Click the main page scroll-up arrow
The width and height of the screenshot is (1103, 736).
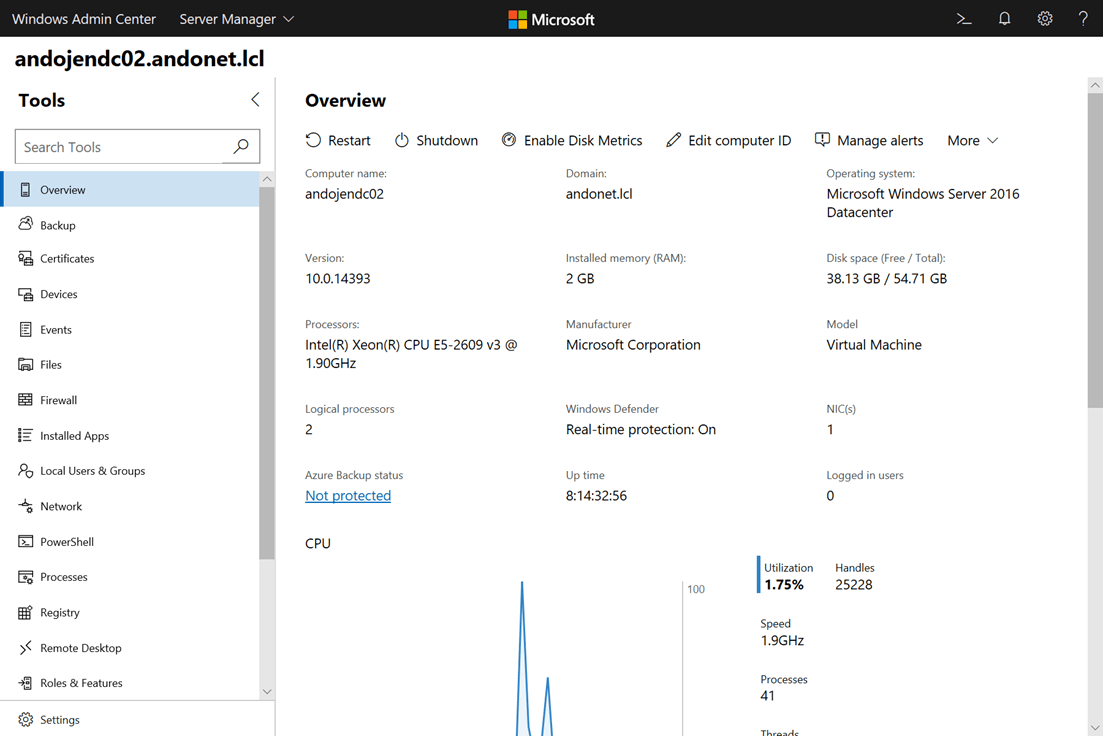[1095, 85]
